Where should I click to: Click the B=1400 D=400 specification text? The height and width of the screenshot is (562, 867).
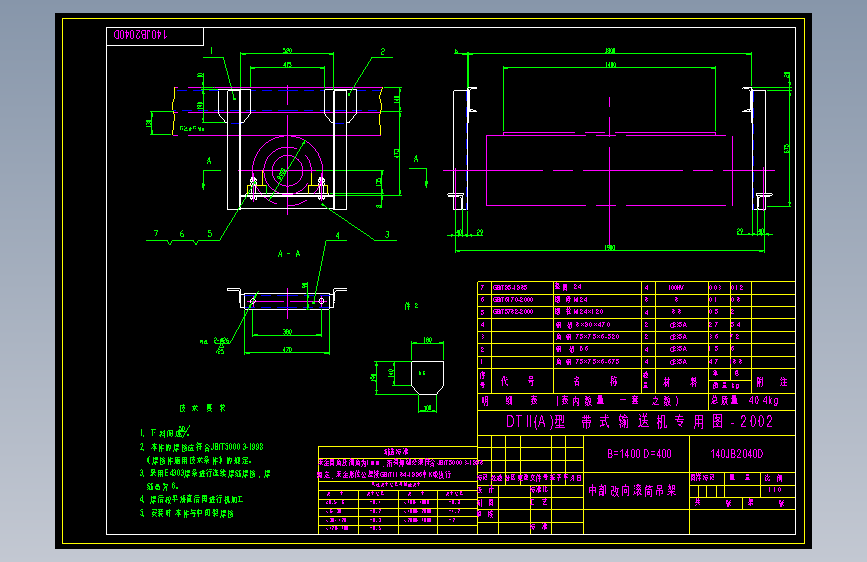point(639,454)
